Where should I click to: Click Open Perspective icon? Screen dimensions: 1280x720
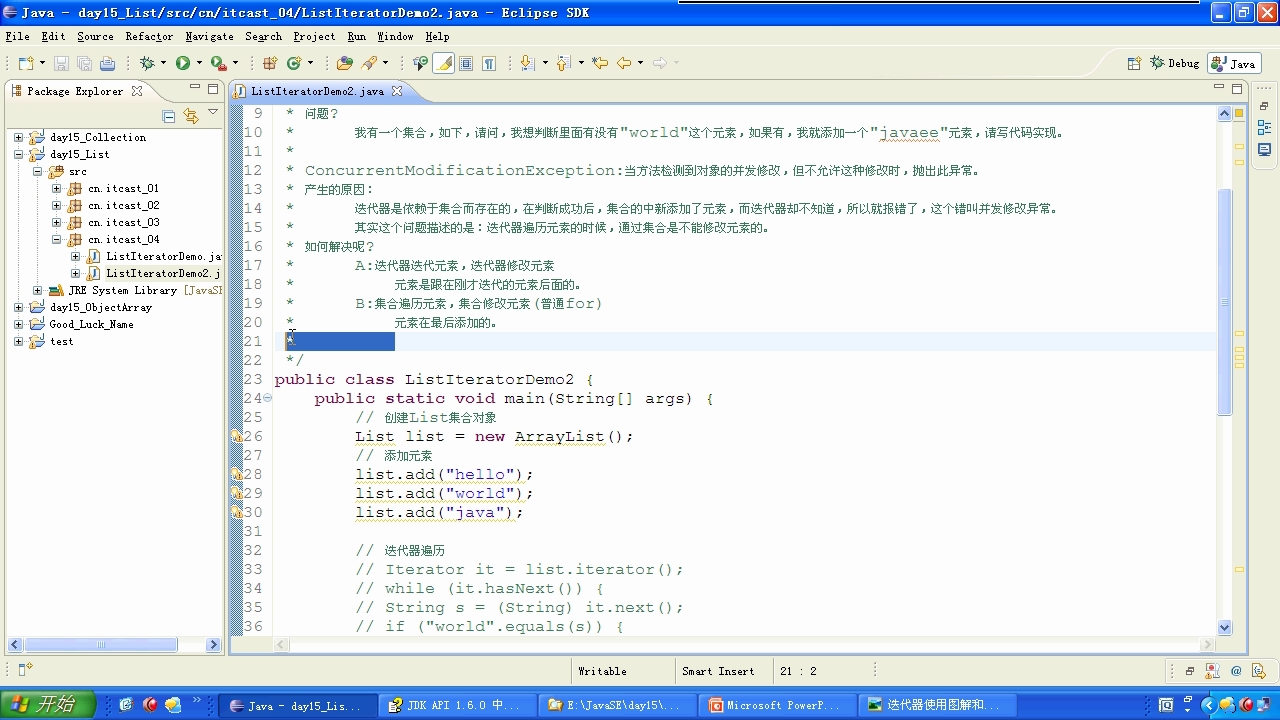pyautogui.click(x=1134, y=63)
